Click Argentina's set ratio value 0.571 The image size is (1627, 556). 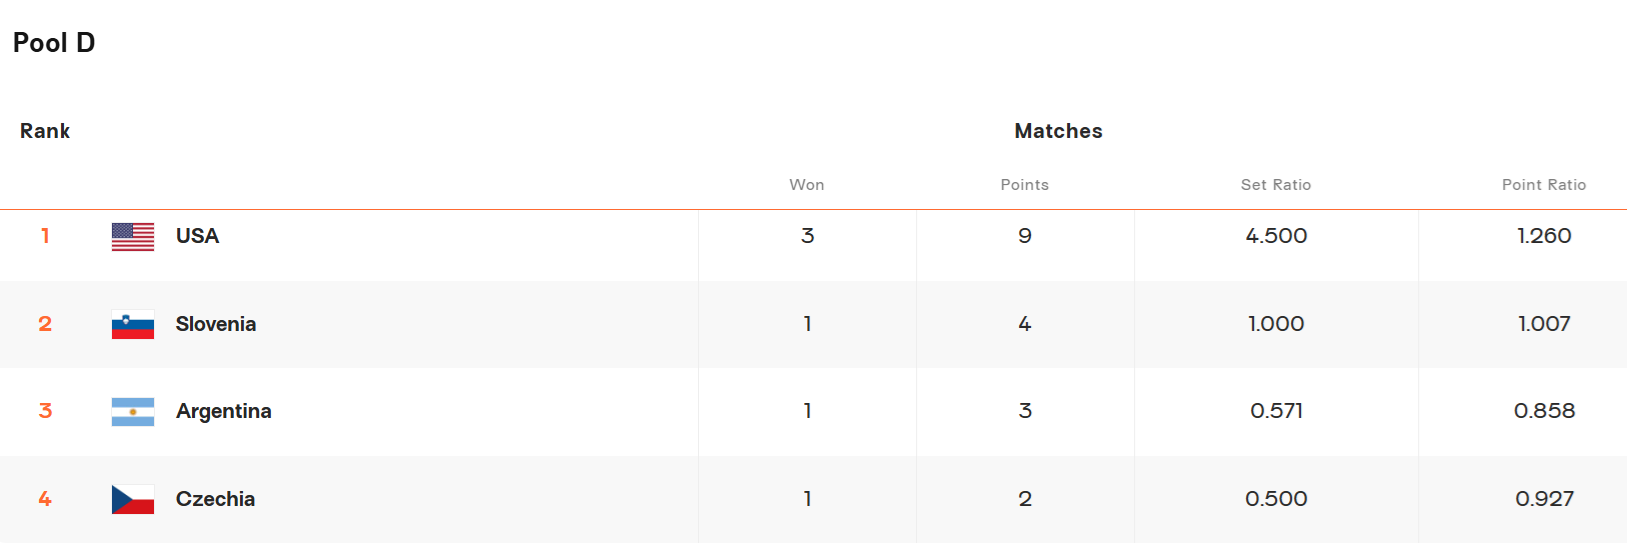[1276, 411]
